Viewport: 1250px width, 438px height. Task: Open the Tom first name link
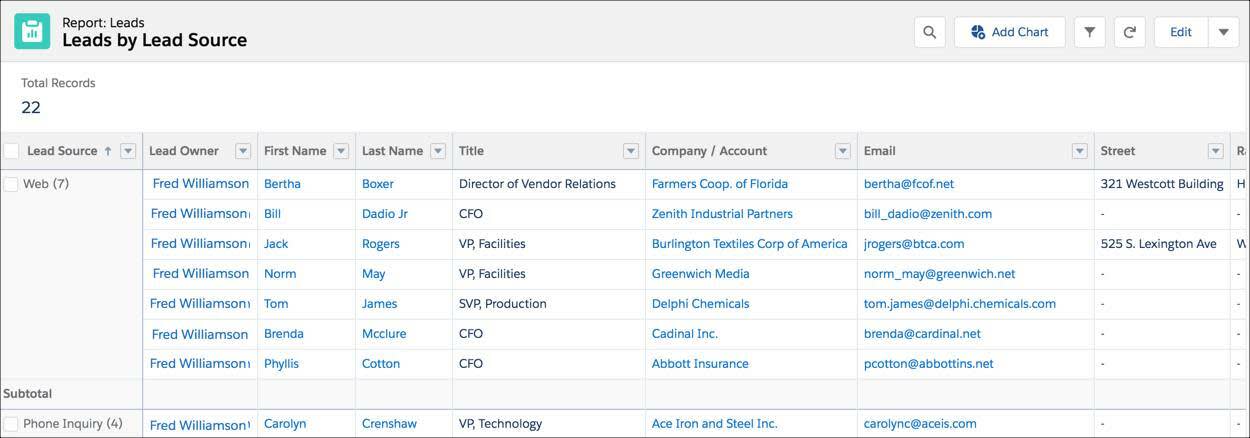(x=276, y=304)
